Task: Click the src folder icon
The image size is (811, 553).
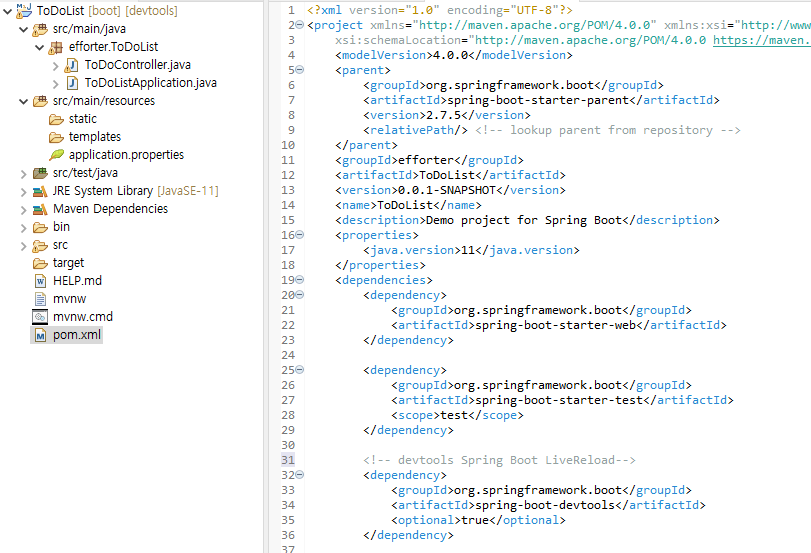Action: [x=40, y=246]
